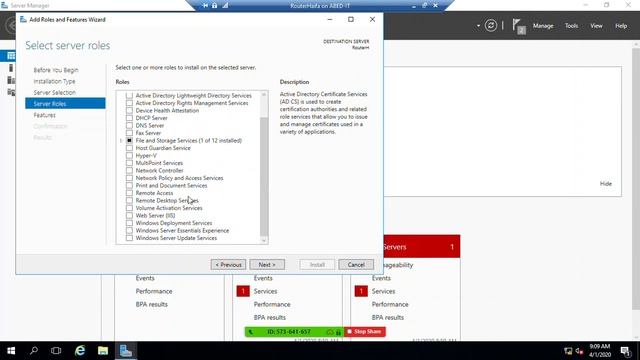Viewport: 640px width, 360px height.
Task: Click the network tray icon
Action: (x=568, y=351)
